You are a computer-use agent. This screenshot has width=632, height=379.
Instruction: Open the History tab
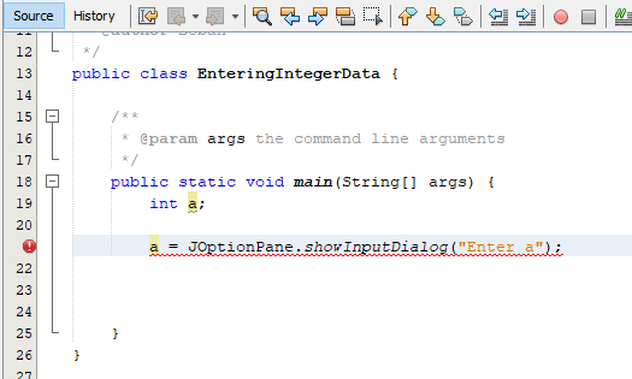coord(94,16)
